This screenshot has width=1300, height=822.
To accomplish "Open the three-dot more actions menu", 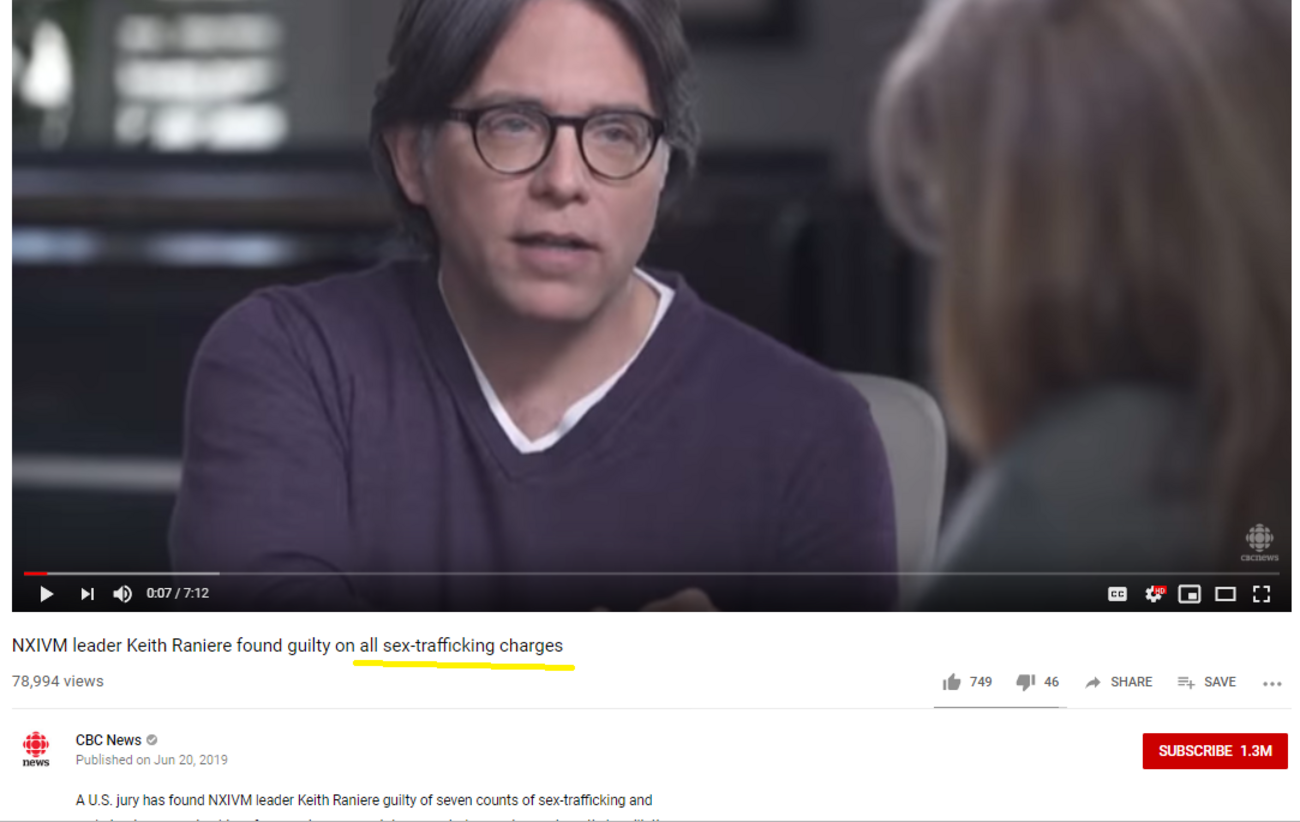I will 1272,684.
